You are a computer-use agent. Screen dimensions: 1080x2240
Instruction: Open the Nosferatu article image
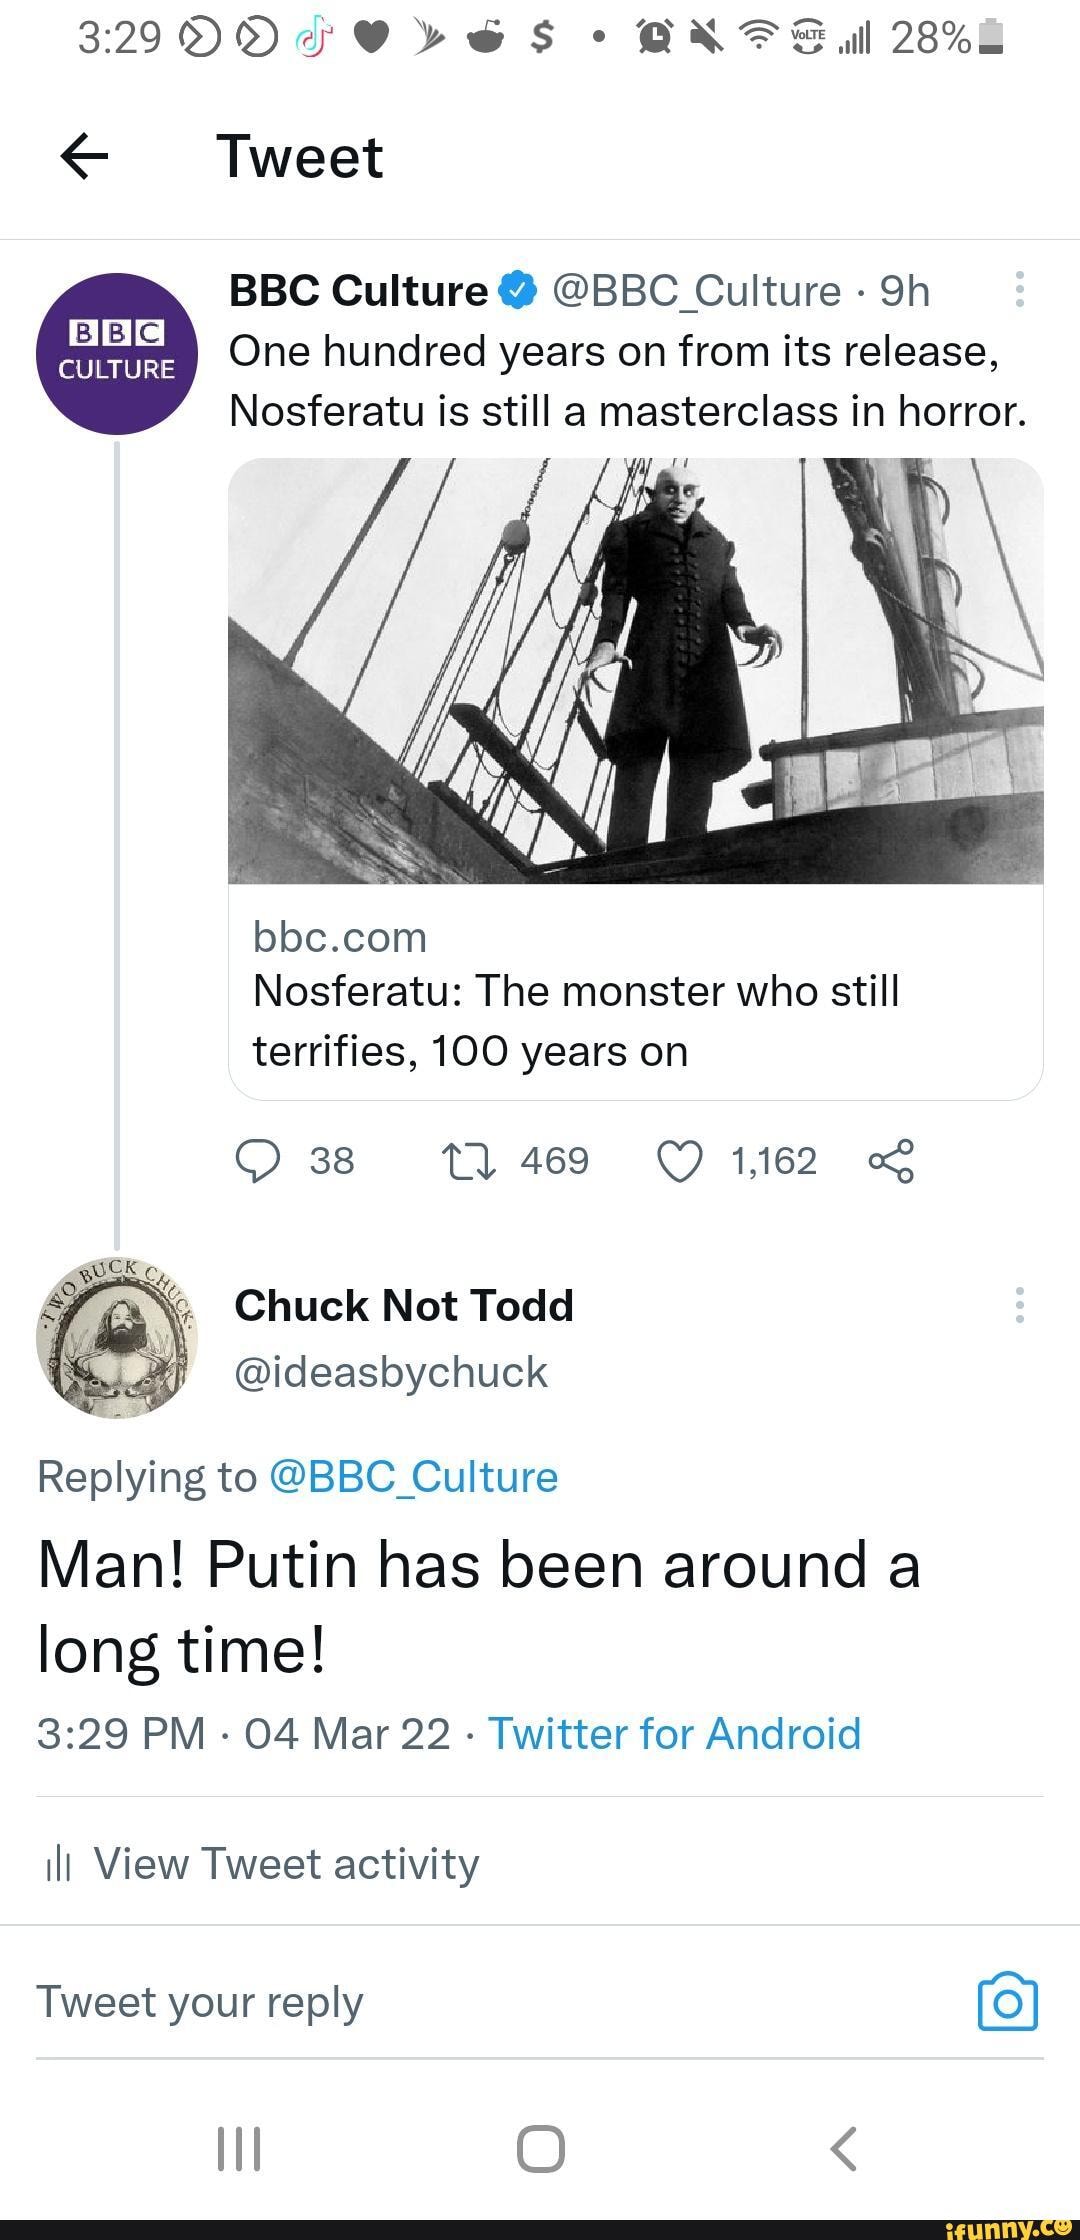pos(636,671)
